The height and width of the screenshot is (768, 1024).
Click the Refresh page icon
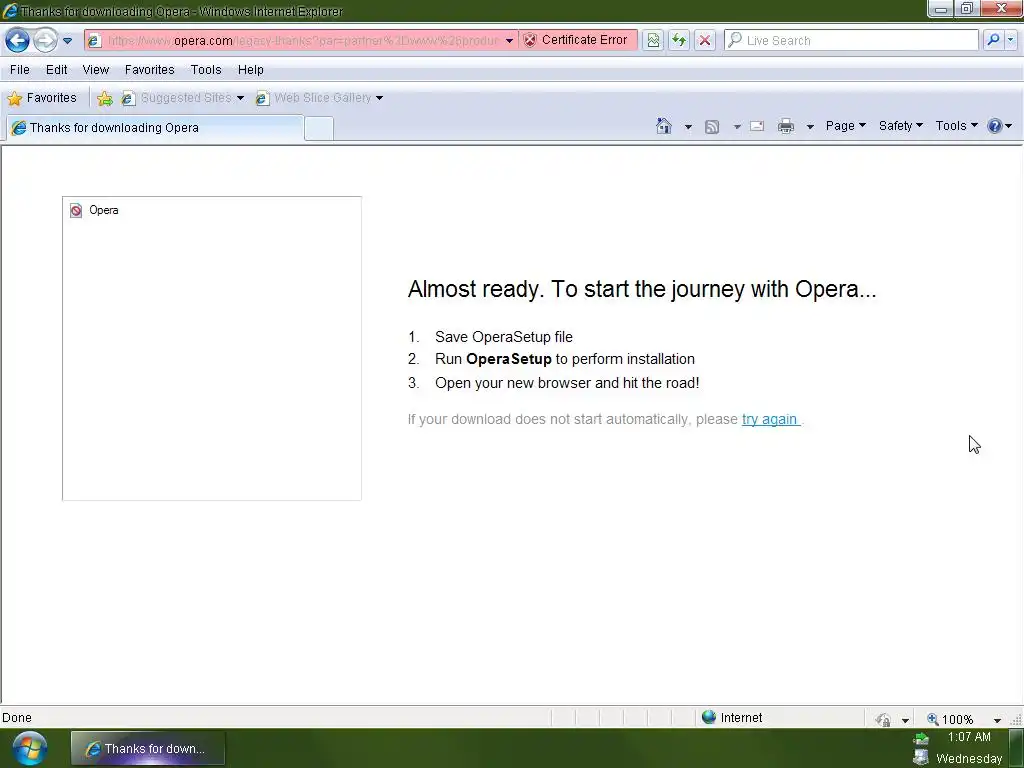click(x=679, y=40)
